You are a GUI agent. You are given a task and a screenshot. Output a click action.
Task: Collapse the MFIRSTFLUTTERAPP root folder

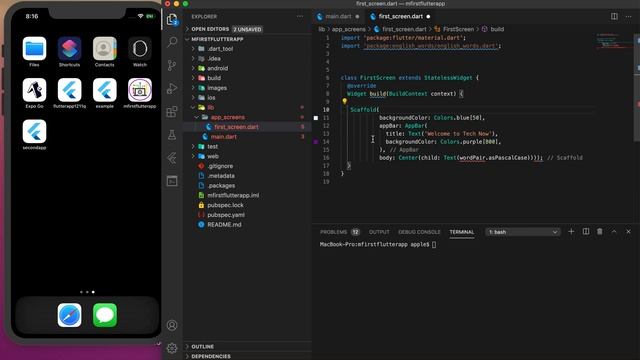247,39
